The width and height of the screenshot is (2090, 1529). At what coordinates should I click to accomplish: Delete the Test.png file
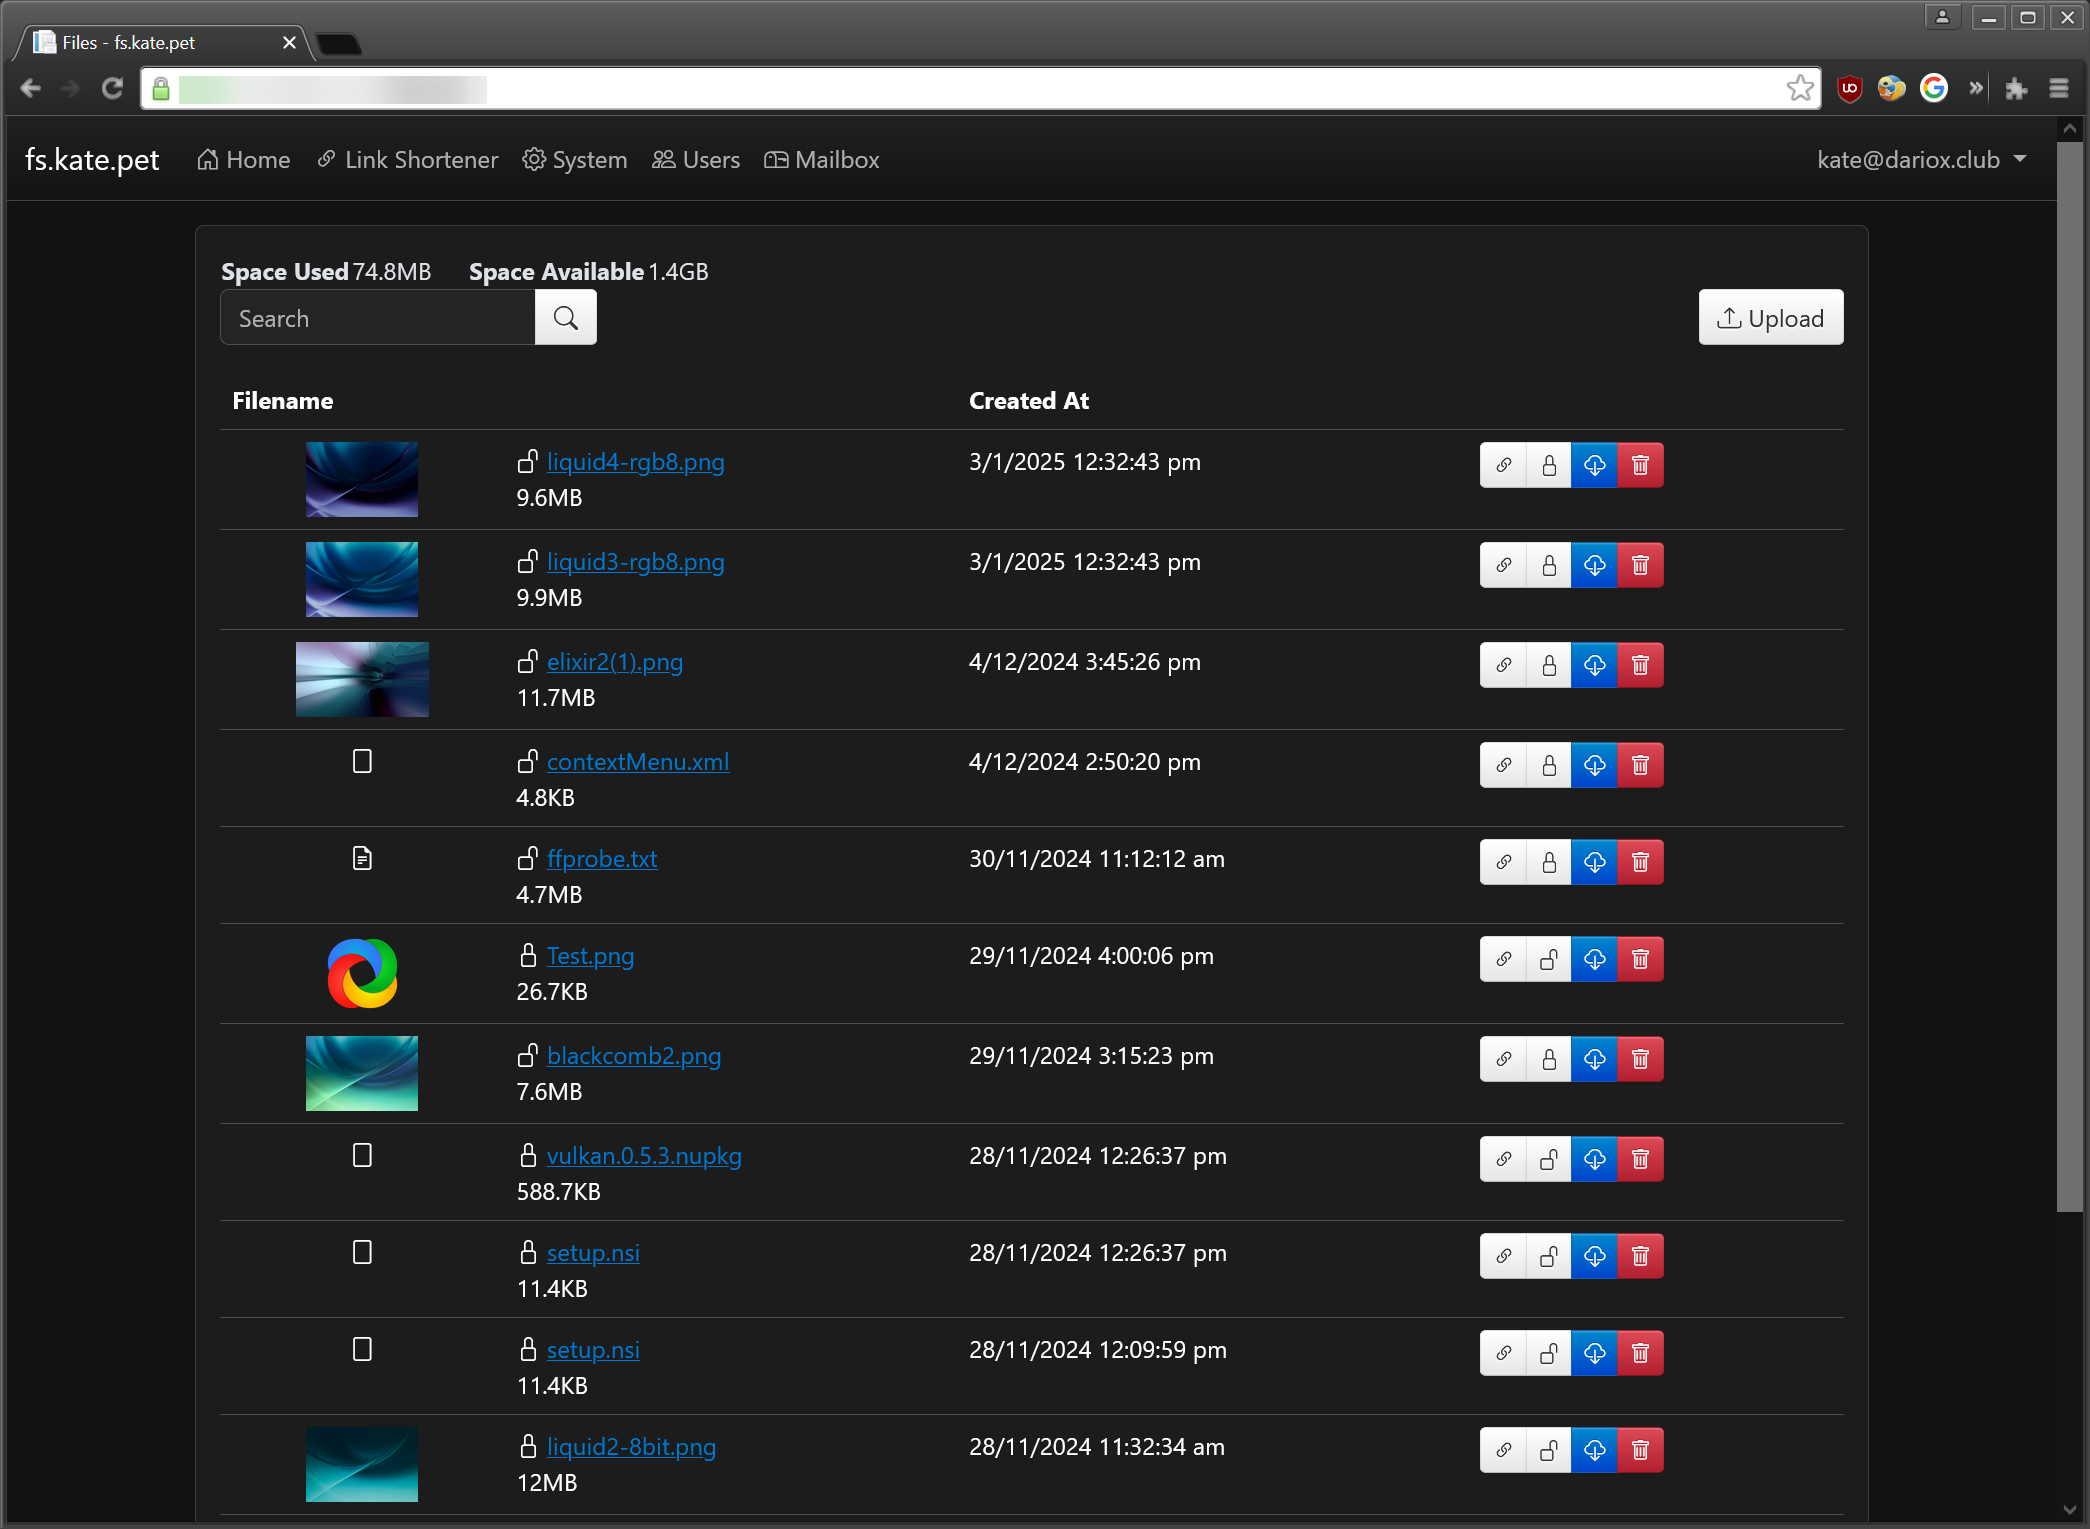click(1640, 959)
